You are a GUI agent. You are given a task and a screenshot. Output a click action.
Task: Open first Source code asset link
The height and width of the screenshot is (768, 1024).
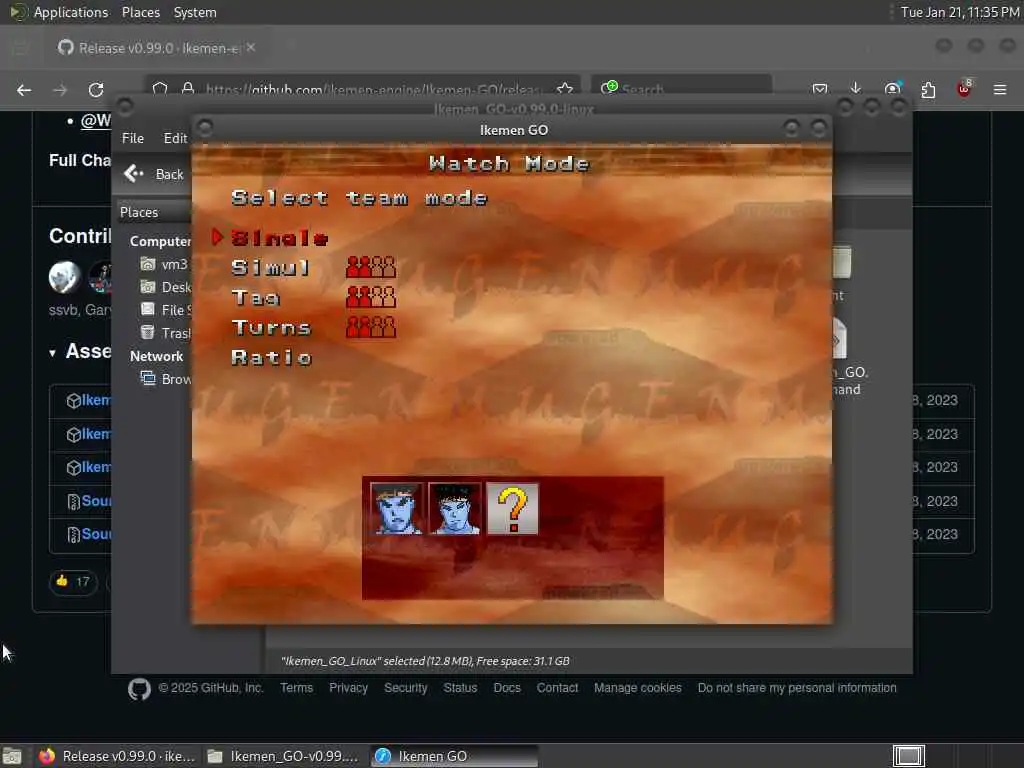pos(96,501)
